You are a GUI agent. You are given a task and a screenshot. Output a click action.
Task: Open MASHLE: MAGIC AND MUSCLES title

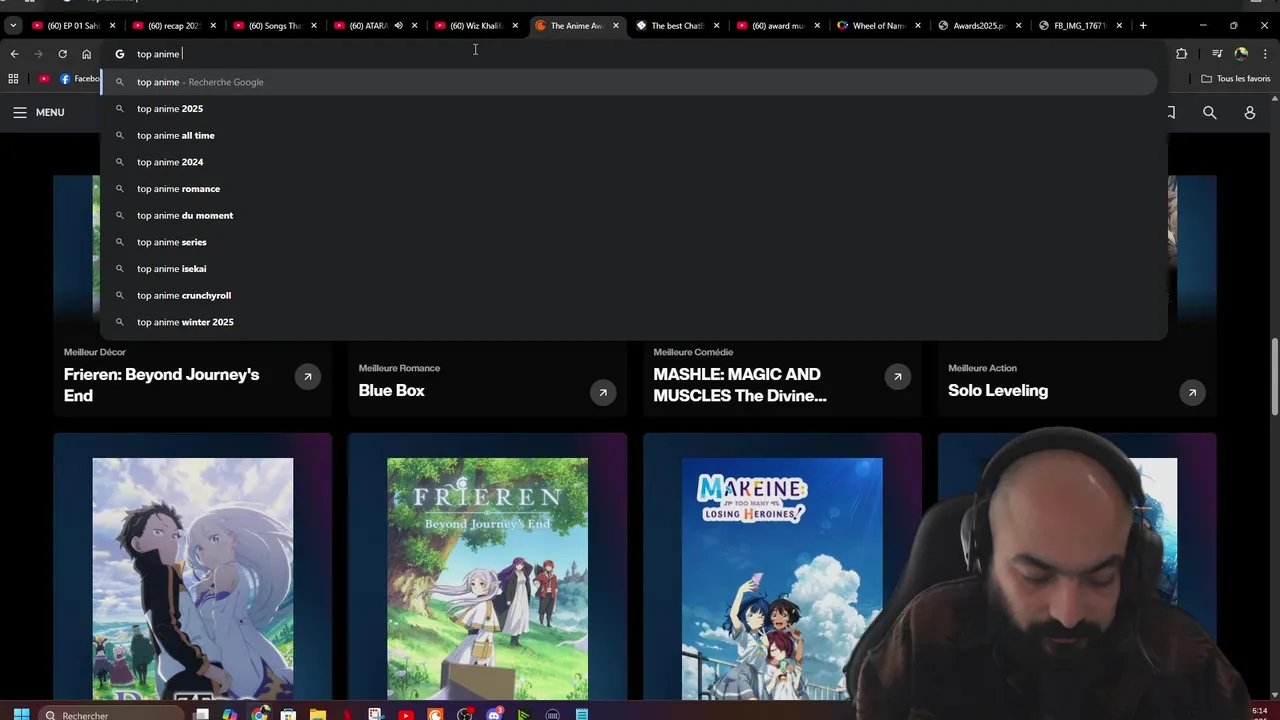pos(740,385)
